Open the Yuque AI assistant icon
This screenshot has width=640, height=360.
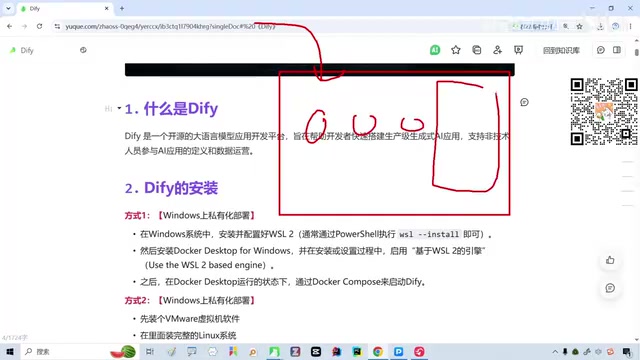pyautogui.click(x=435, y=50)
